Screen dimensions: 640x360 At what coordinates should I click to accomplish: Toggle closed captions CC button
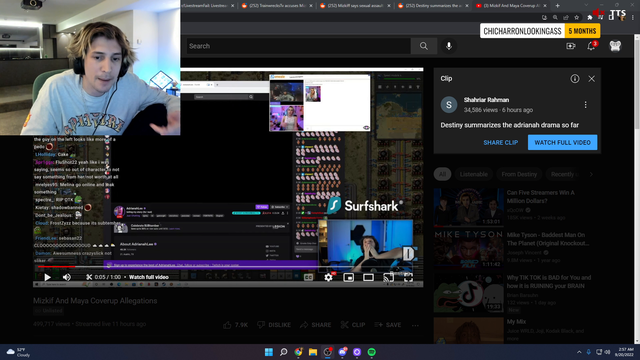(x=309, y=278)
